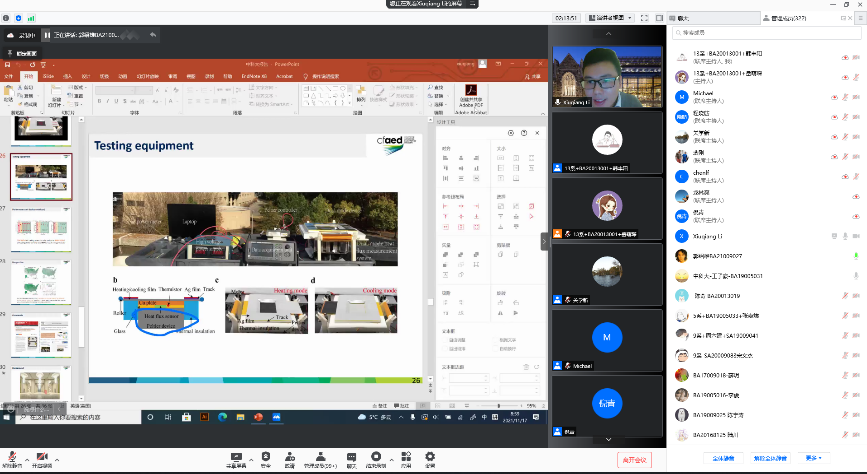Click the mute all button
867x474 pixels.
click(725, 458)
